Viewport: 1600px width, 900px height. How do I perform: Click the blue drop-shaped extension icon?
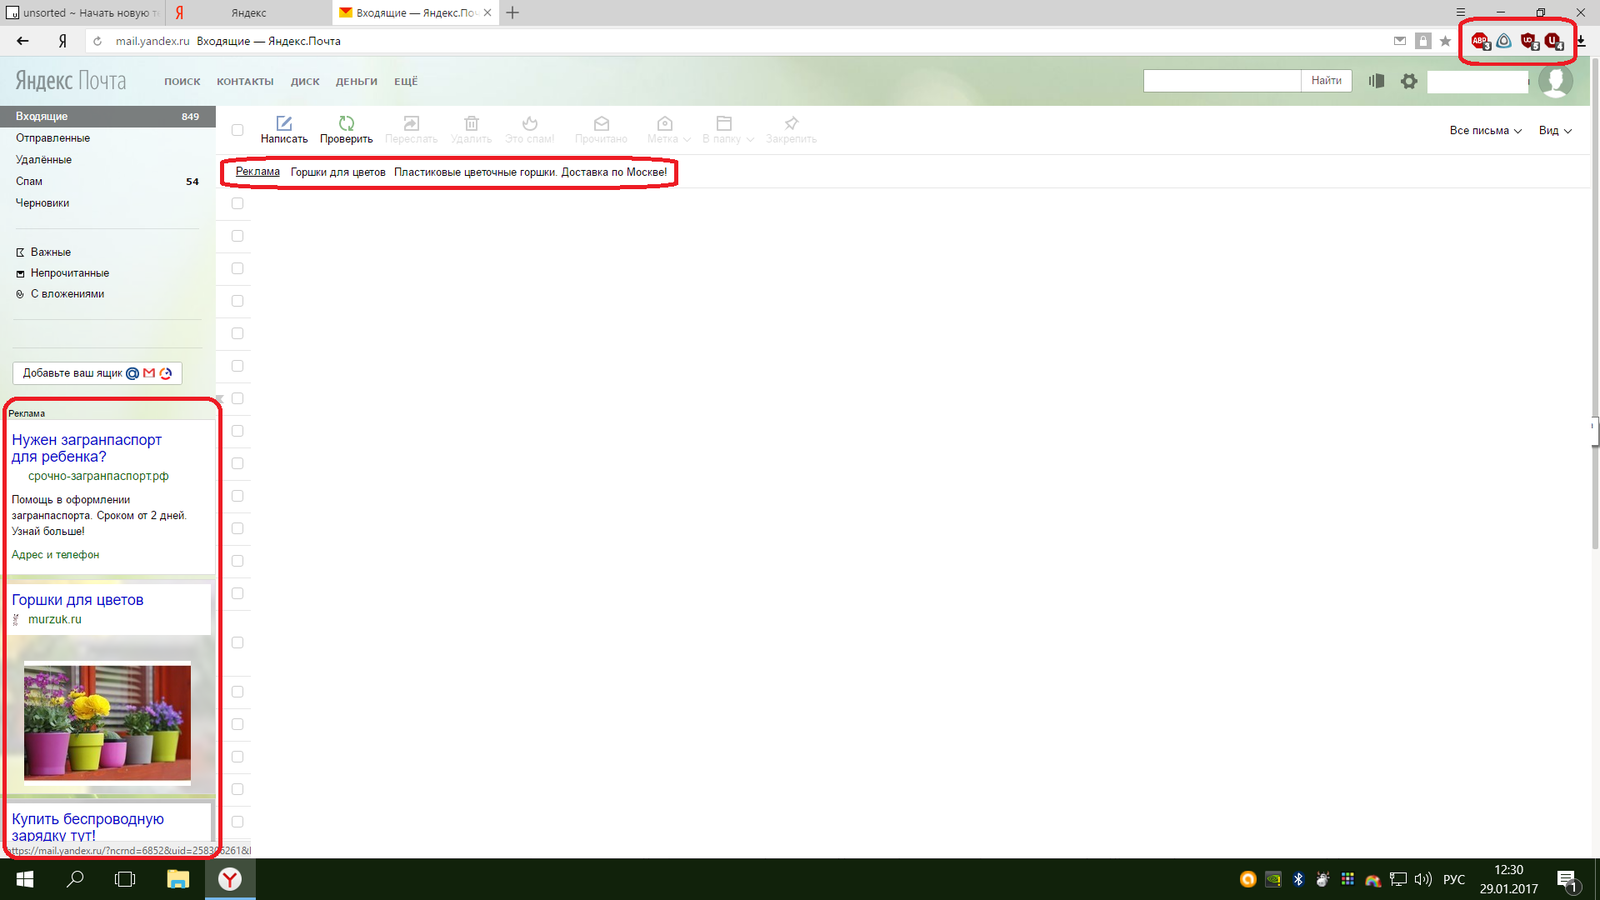coord(1504,41)
